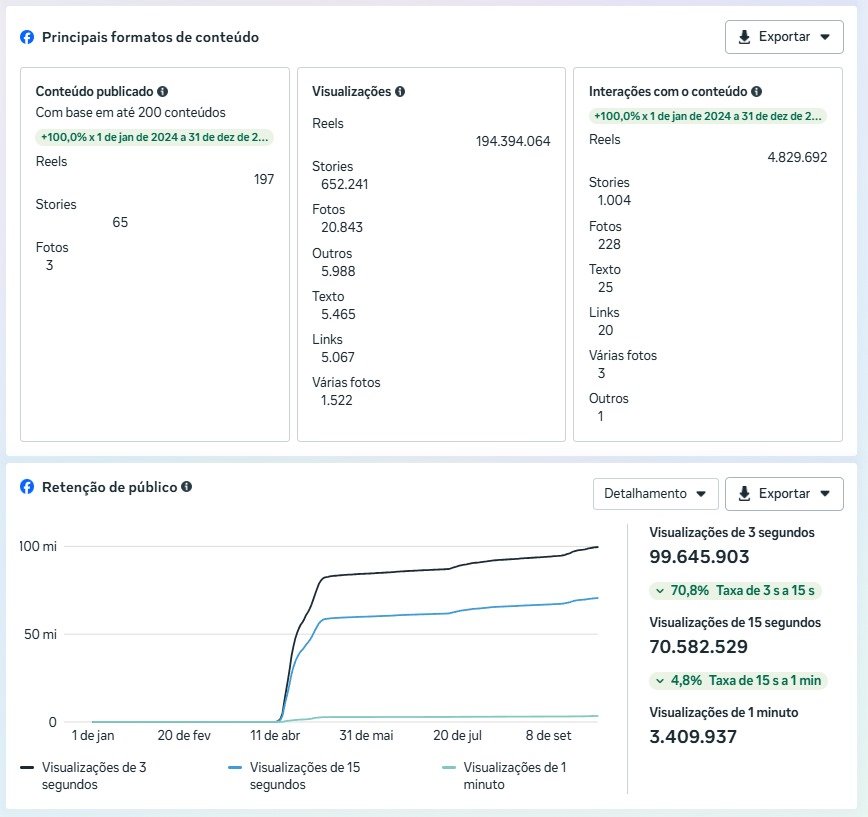Click the +100,0% badge under Conteúdo publicado
Viewport: 868px width, 817px height.
point(155,137)
